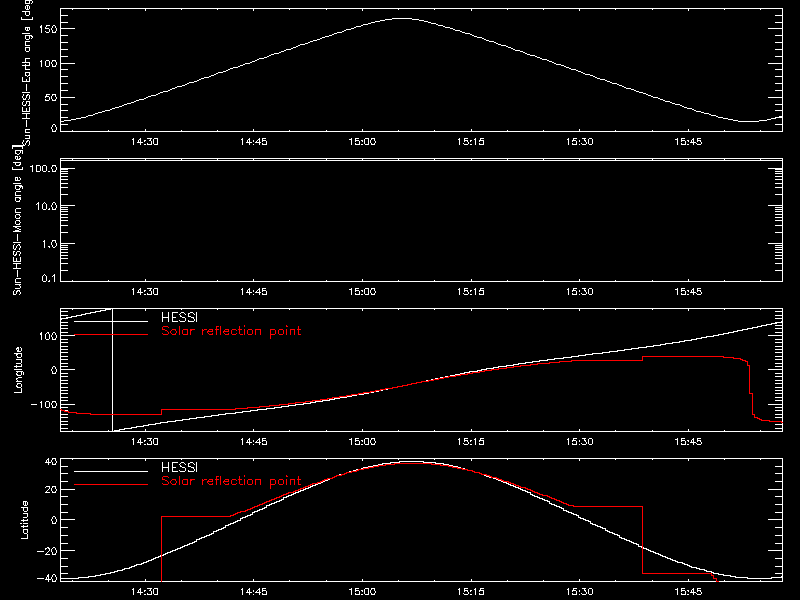Click 14:45 time label under Earth angle plot
Viewport: 800px width, 600px height.
(254, 142)
